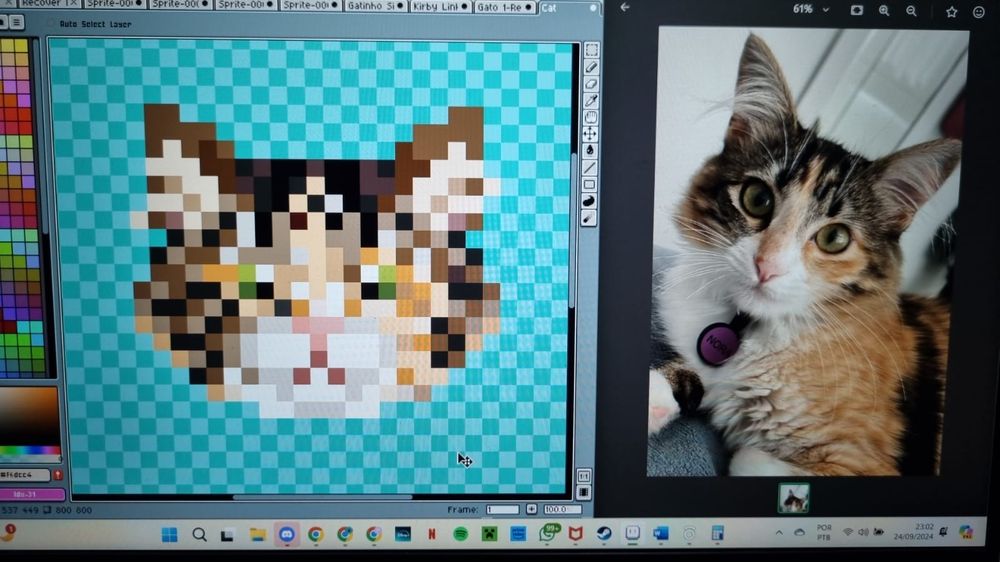The height and width of the screenshot is (562, 1000).
Task: Show hidden icons in the system tray
Action: pos(779,532)
